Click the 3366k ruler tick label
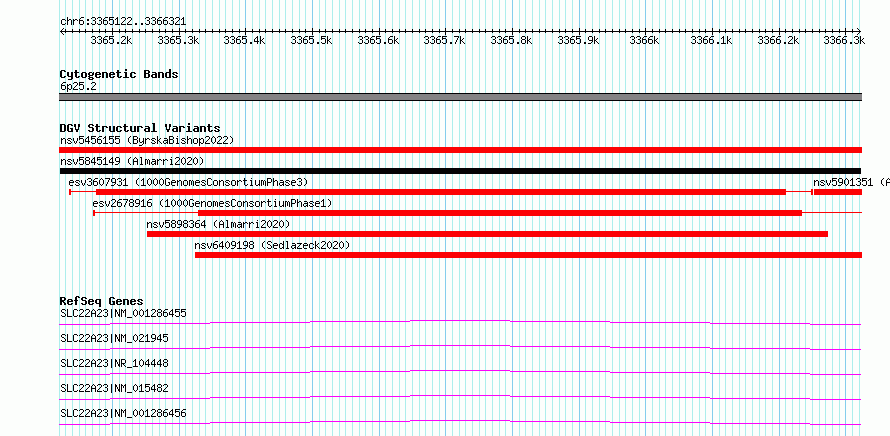This screenshot has width=890, height=436. point(644,40)
